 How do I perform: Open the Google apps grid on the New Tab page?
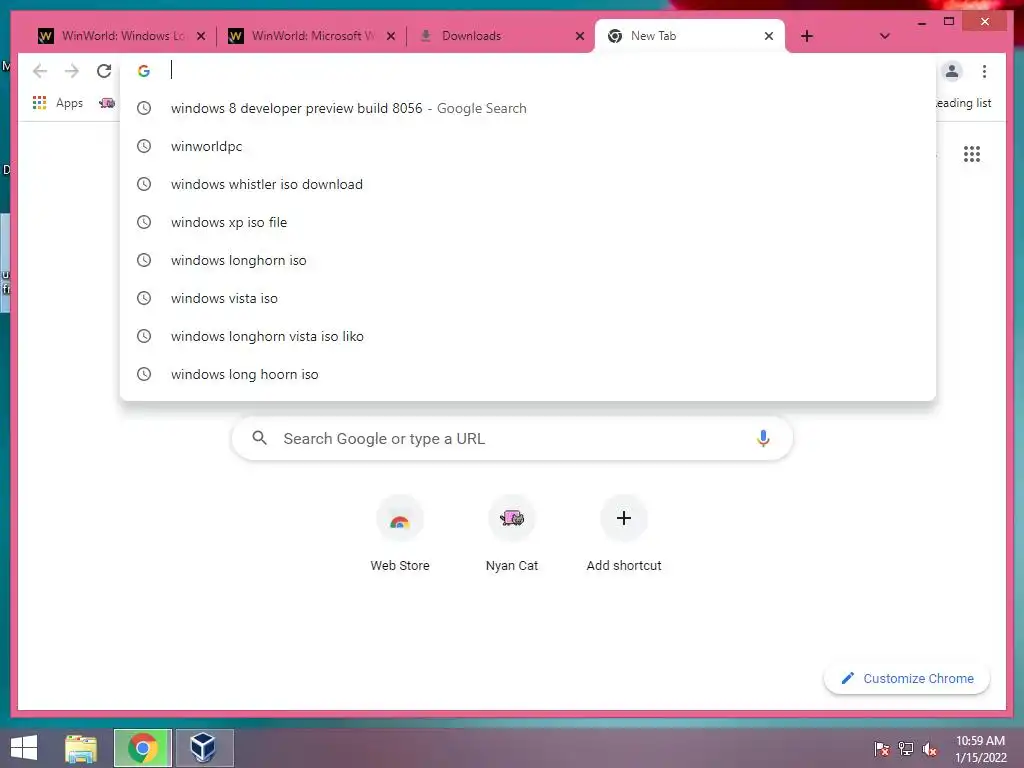[972, 154]
